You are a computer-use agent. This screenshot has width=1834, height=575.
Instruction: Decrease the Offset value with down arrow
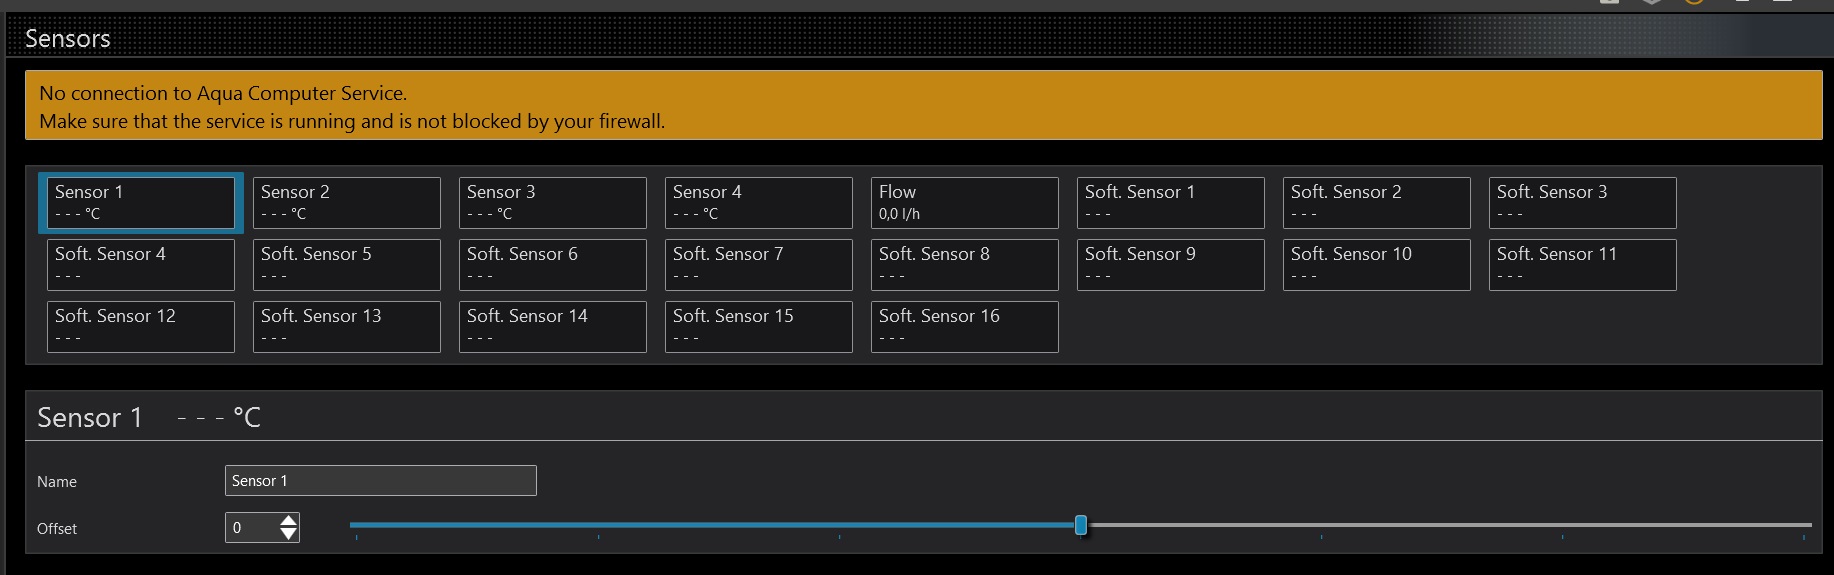pyautogui.click(x=288, y=534)
